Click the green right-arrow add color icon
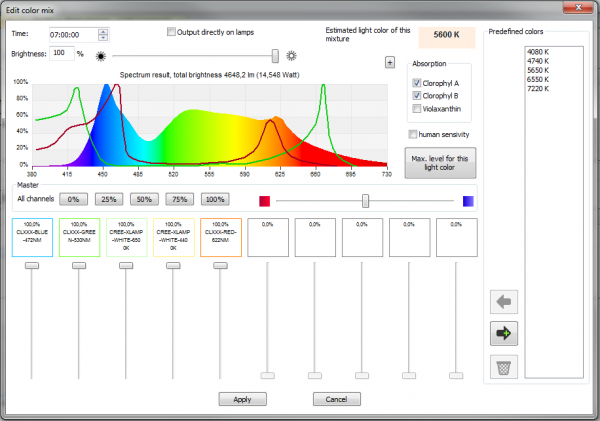Image resolution: width=600 pixels, height=421 pixels. [504, 334]
